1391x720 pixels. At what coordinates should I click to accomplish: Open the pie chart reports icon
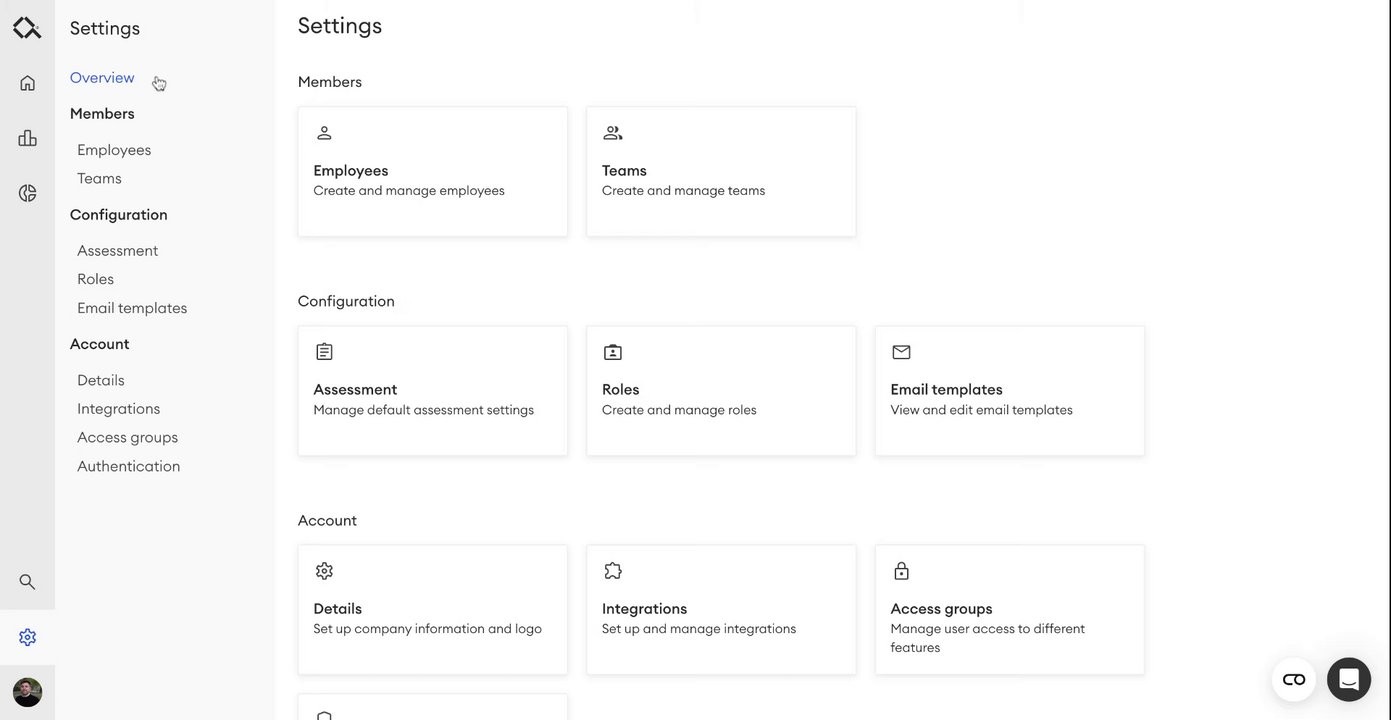27,193
